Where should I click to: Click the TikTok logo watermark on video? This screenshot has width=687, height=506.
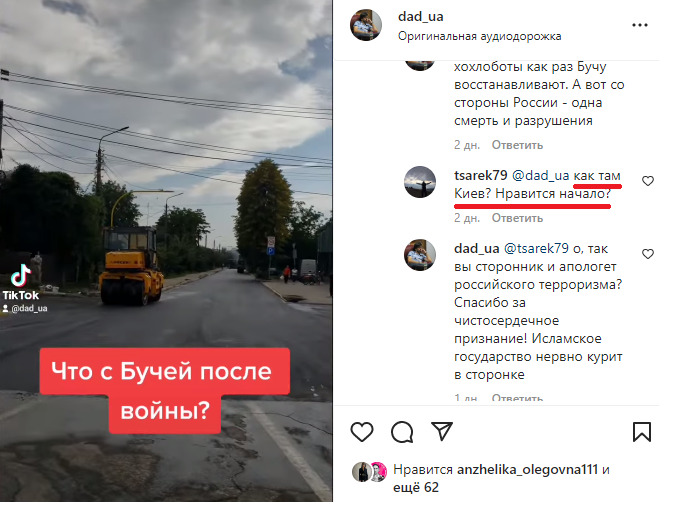(21, 283)
